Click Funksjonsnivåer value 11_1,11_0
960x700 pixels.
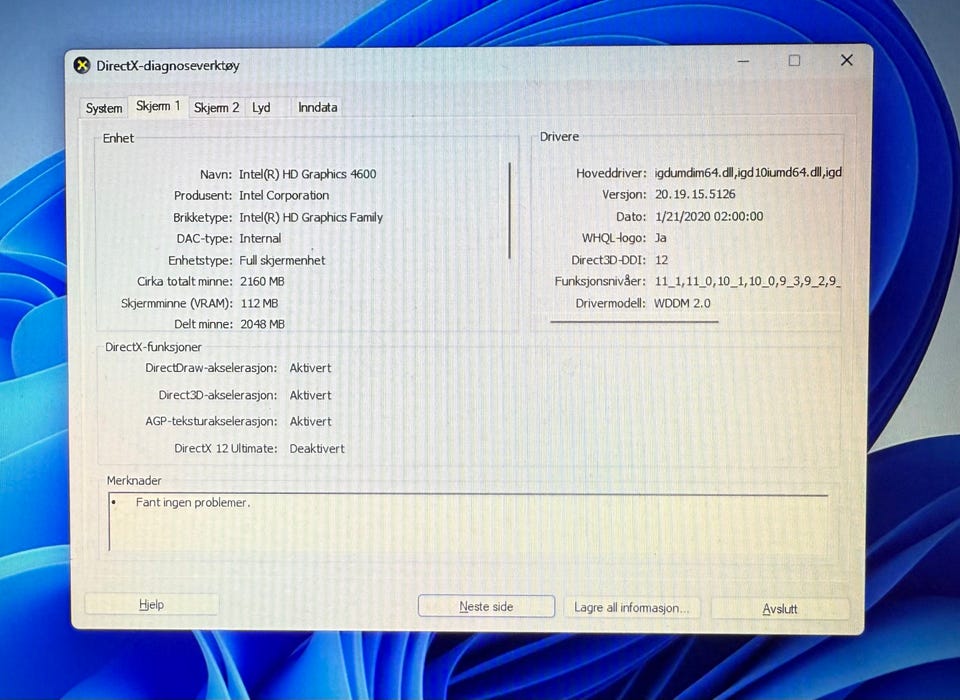click(x=748, y=281)
